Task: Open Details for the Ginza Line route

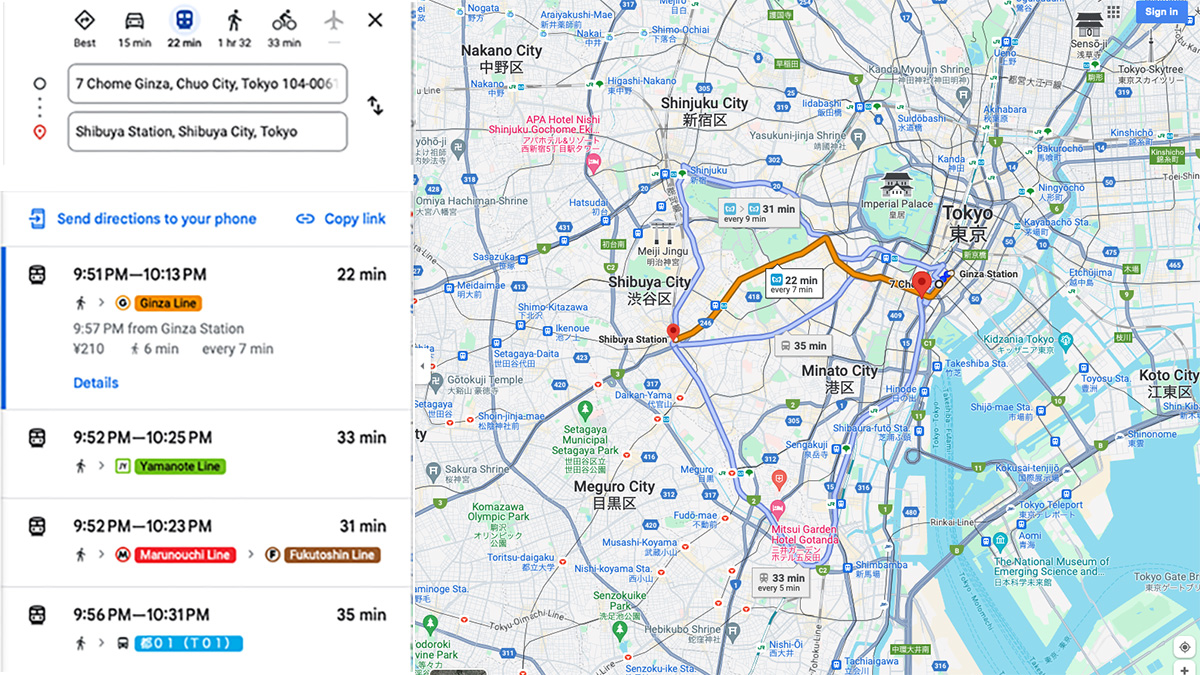Action: [96, 383]
